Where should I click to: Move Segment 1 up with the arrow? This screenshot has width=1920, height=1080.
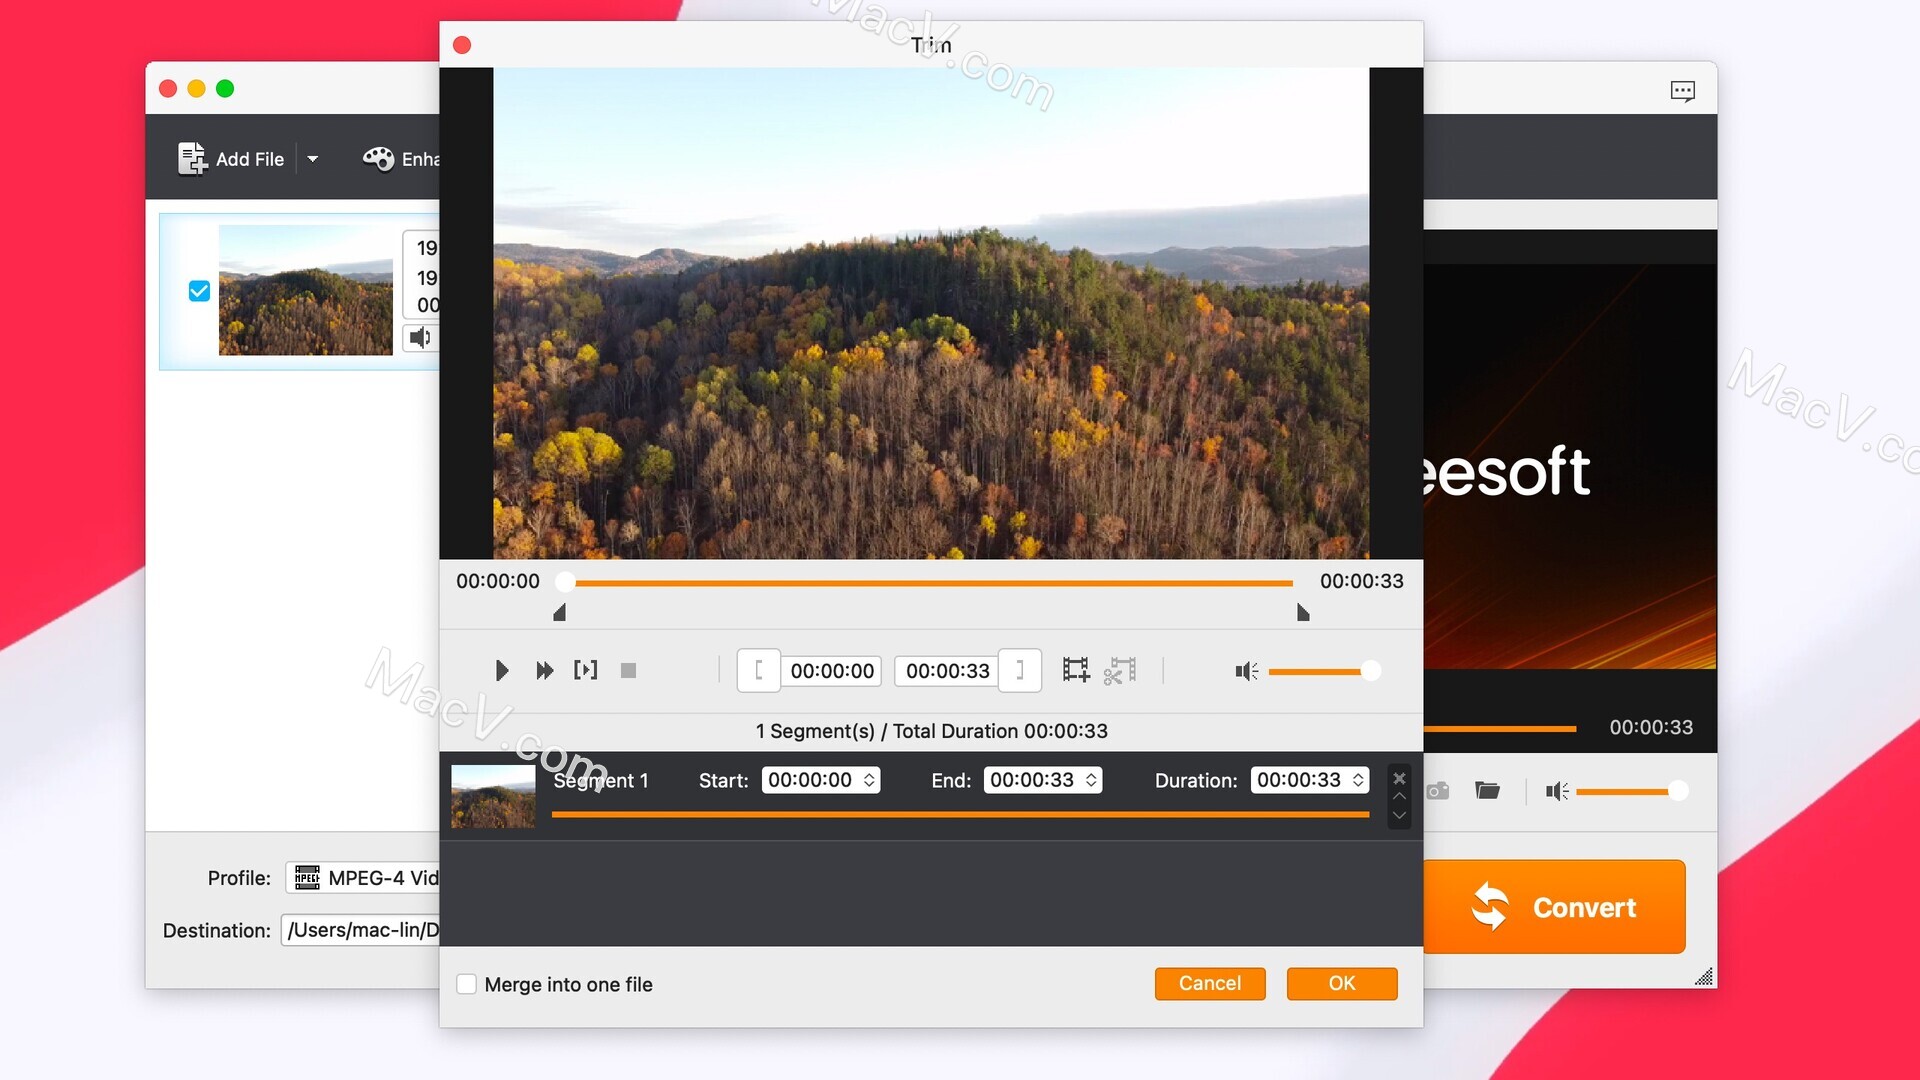pos(1399,797)
